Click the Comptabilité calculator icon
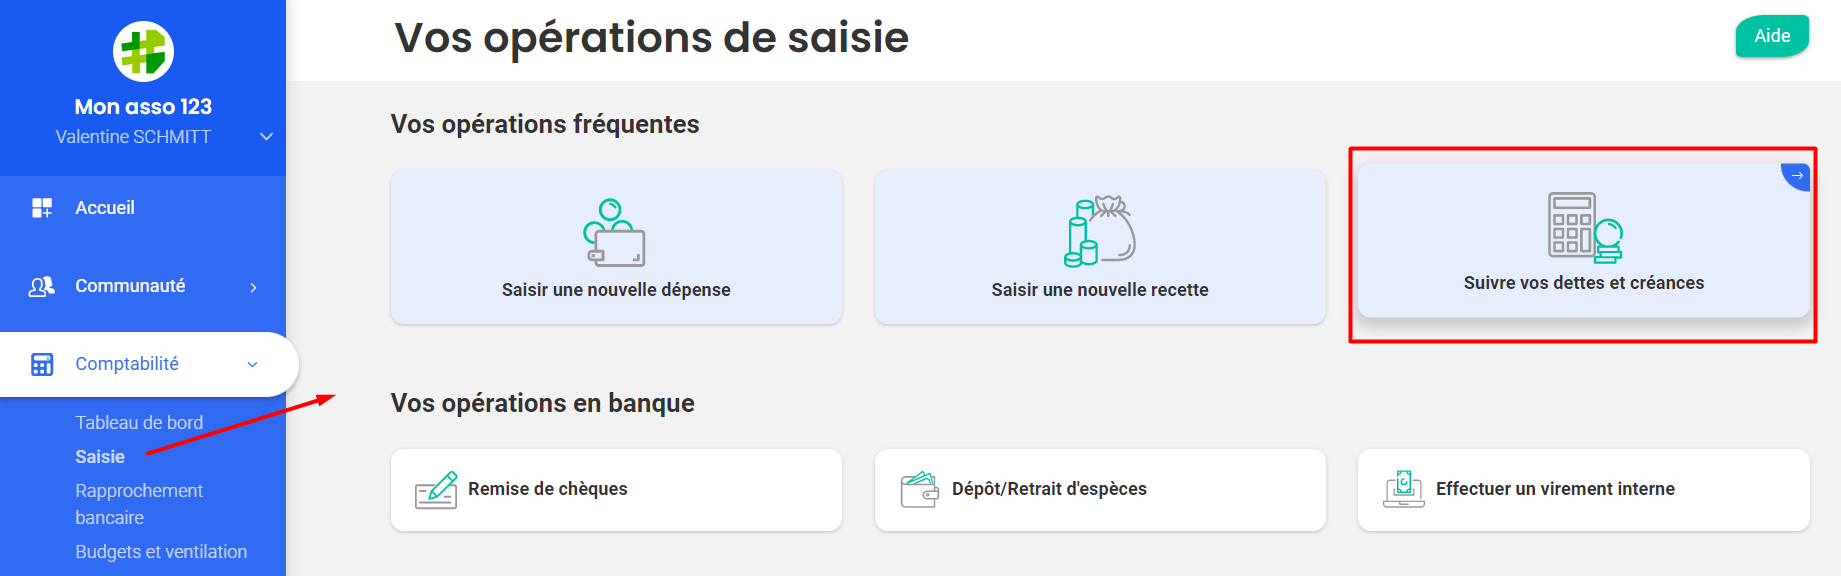1841x576 pixels. 42,364
